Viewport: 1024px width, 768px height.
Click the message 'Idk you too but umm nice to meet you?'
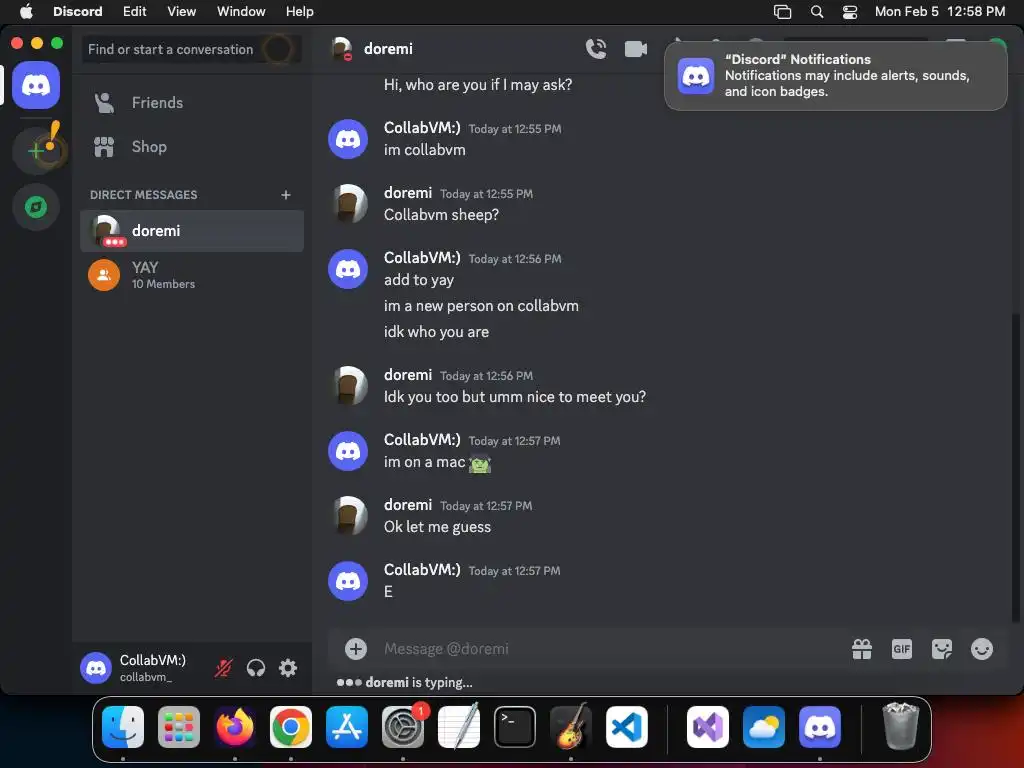[x=515, y=396]
